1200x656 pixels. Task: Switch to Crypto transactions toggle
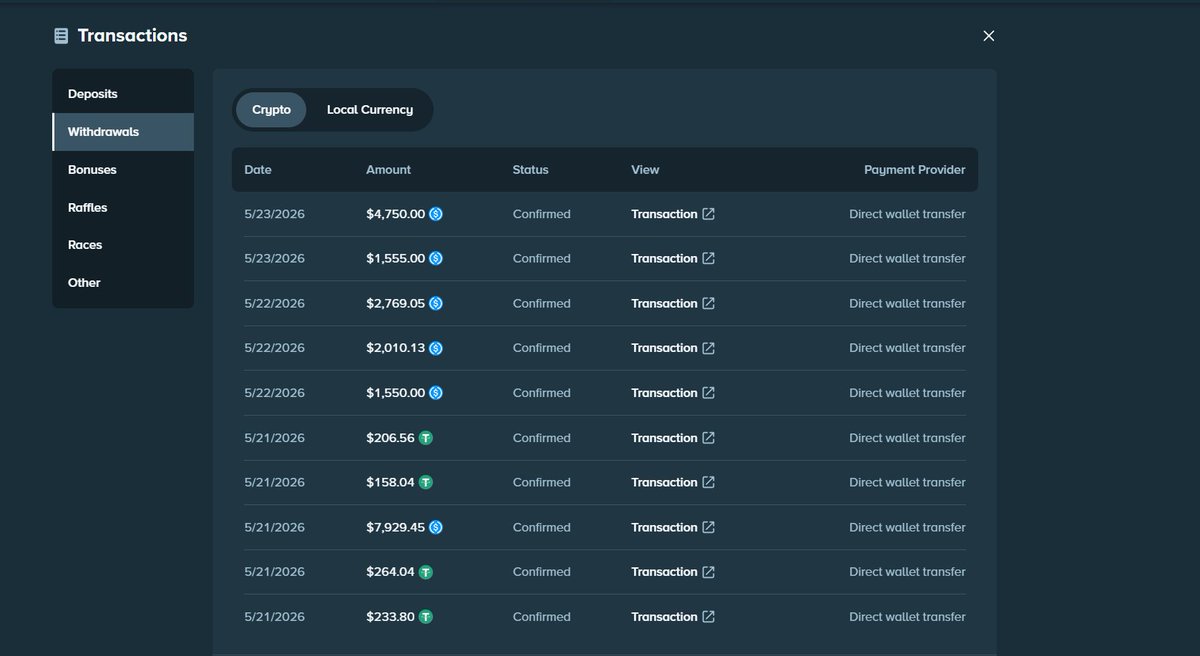coord(271,110)
